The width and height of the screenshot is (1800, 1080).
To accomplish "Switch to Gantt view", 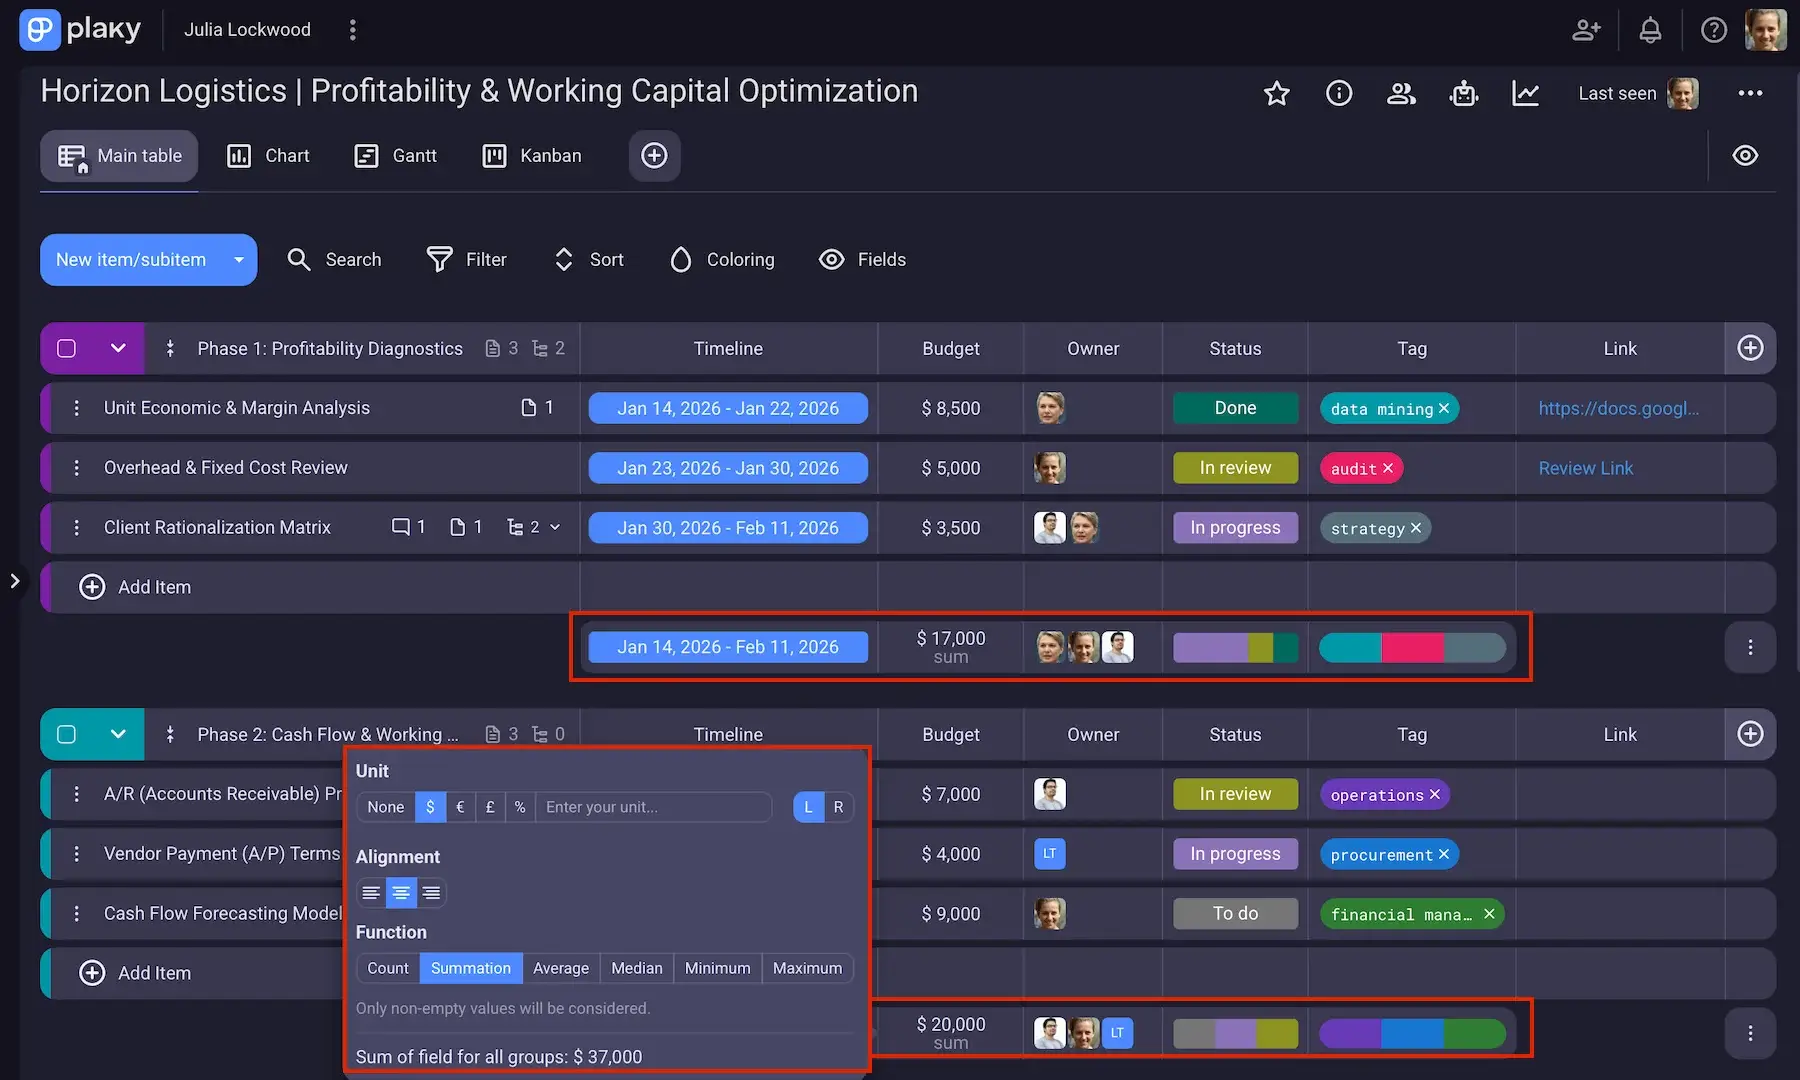I will click(396, 156).
